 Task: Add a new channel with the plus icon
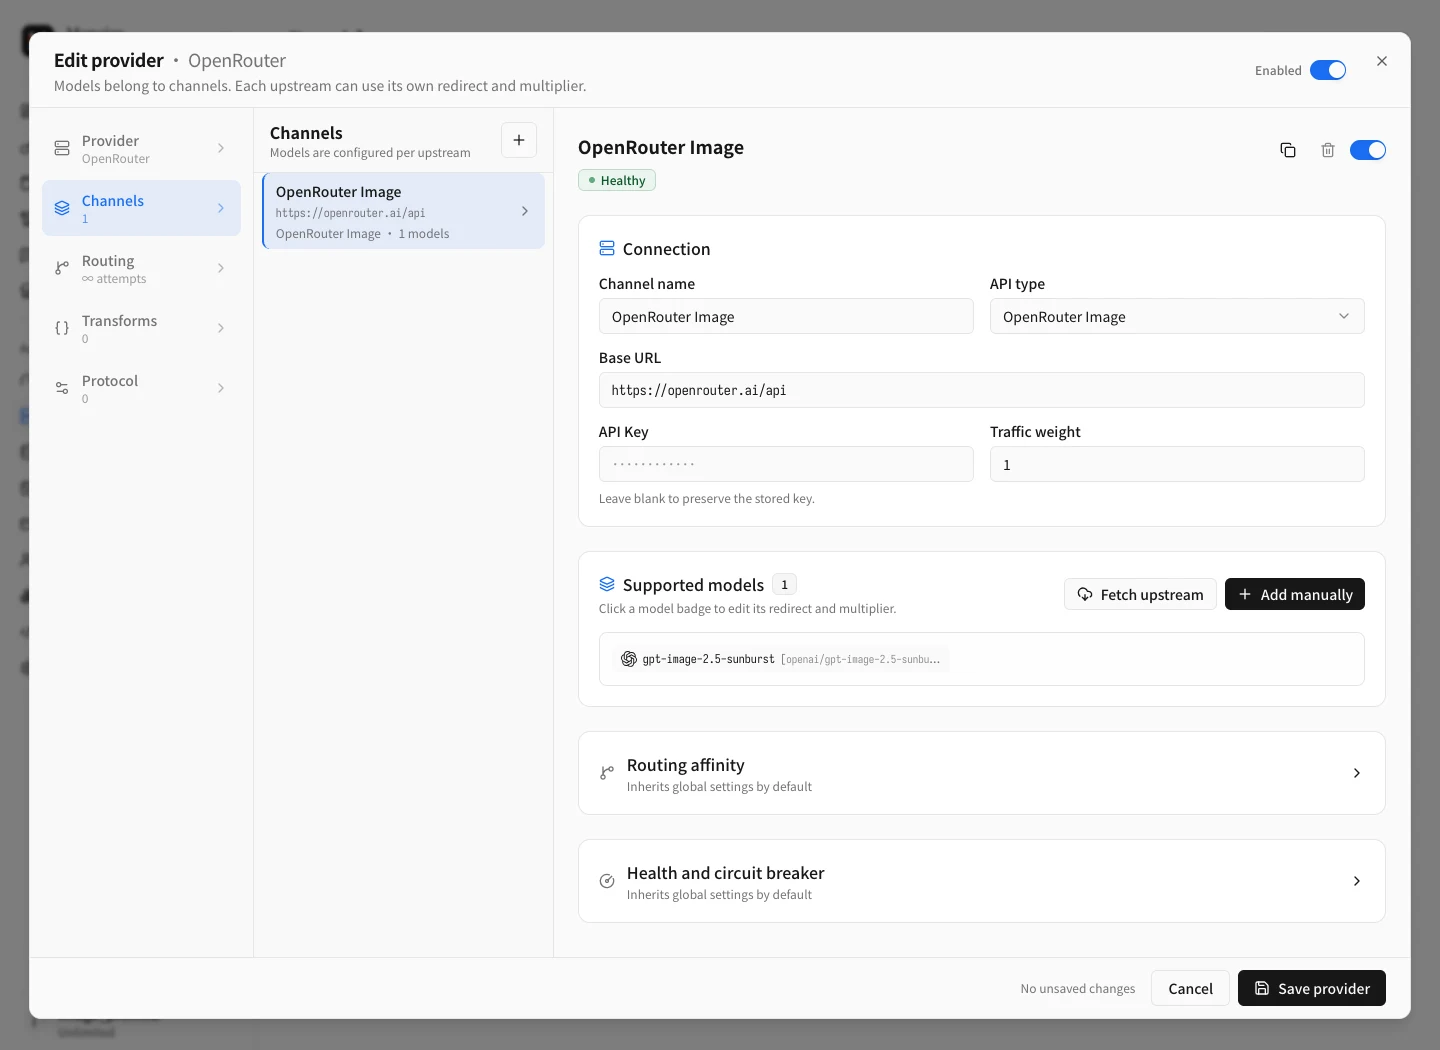519,140
